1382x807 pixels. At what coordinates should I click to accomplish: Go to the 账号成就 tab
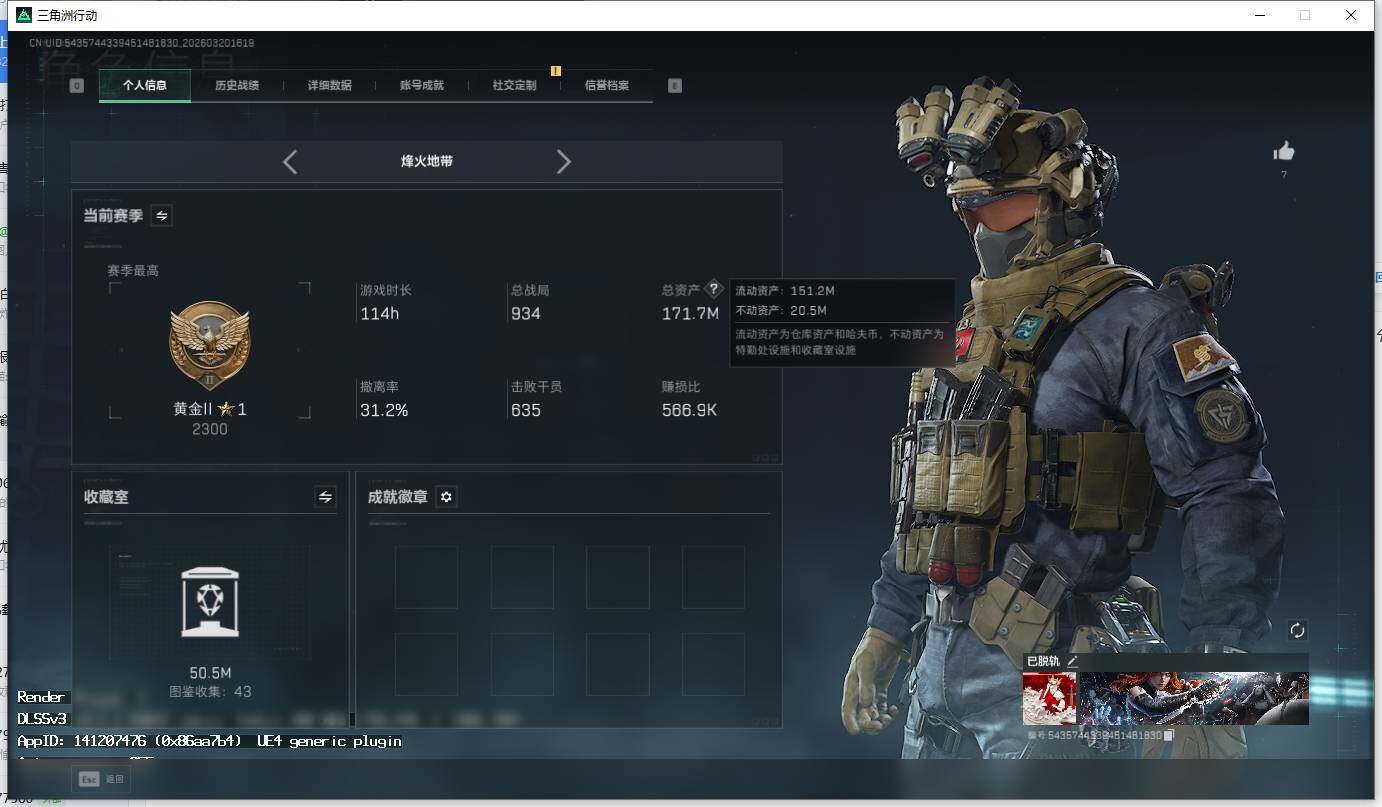[x=422, y=86]
